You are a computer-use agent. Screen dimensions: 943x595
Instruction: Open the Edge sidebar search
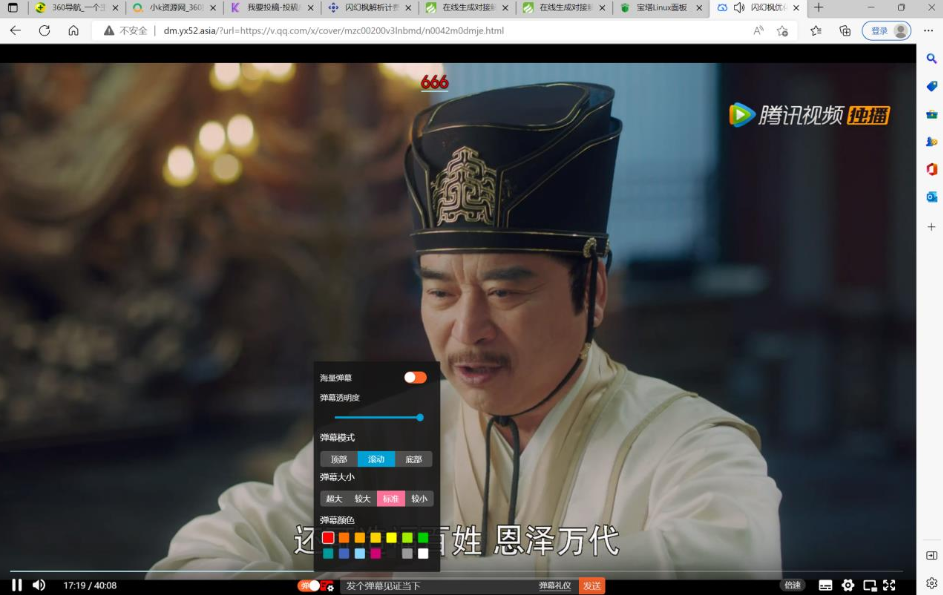(932, 58)
